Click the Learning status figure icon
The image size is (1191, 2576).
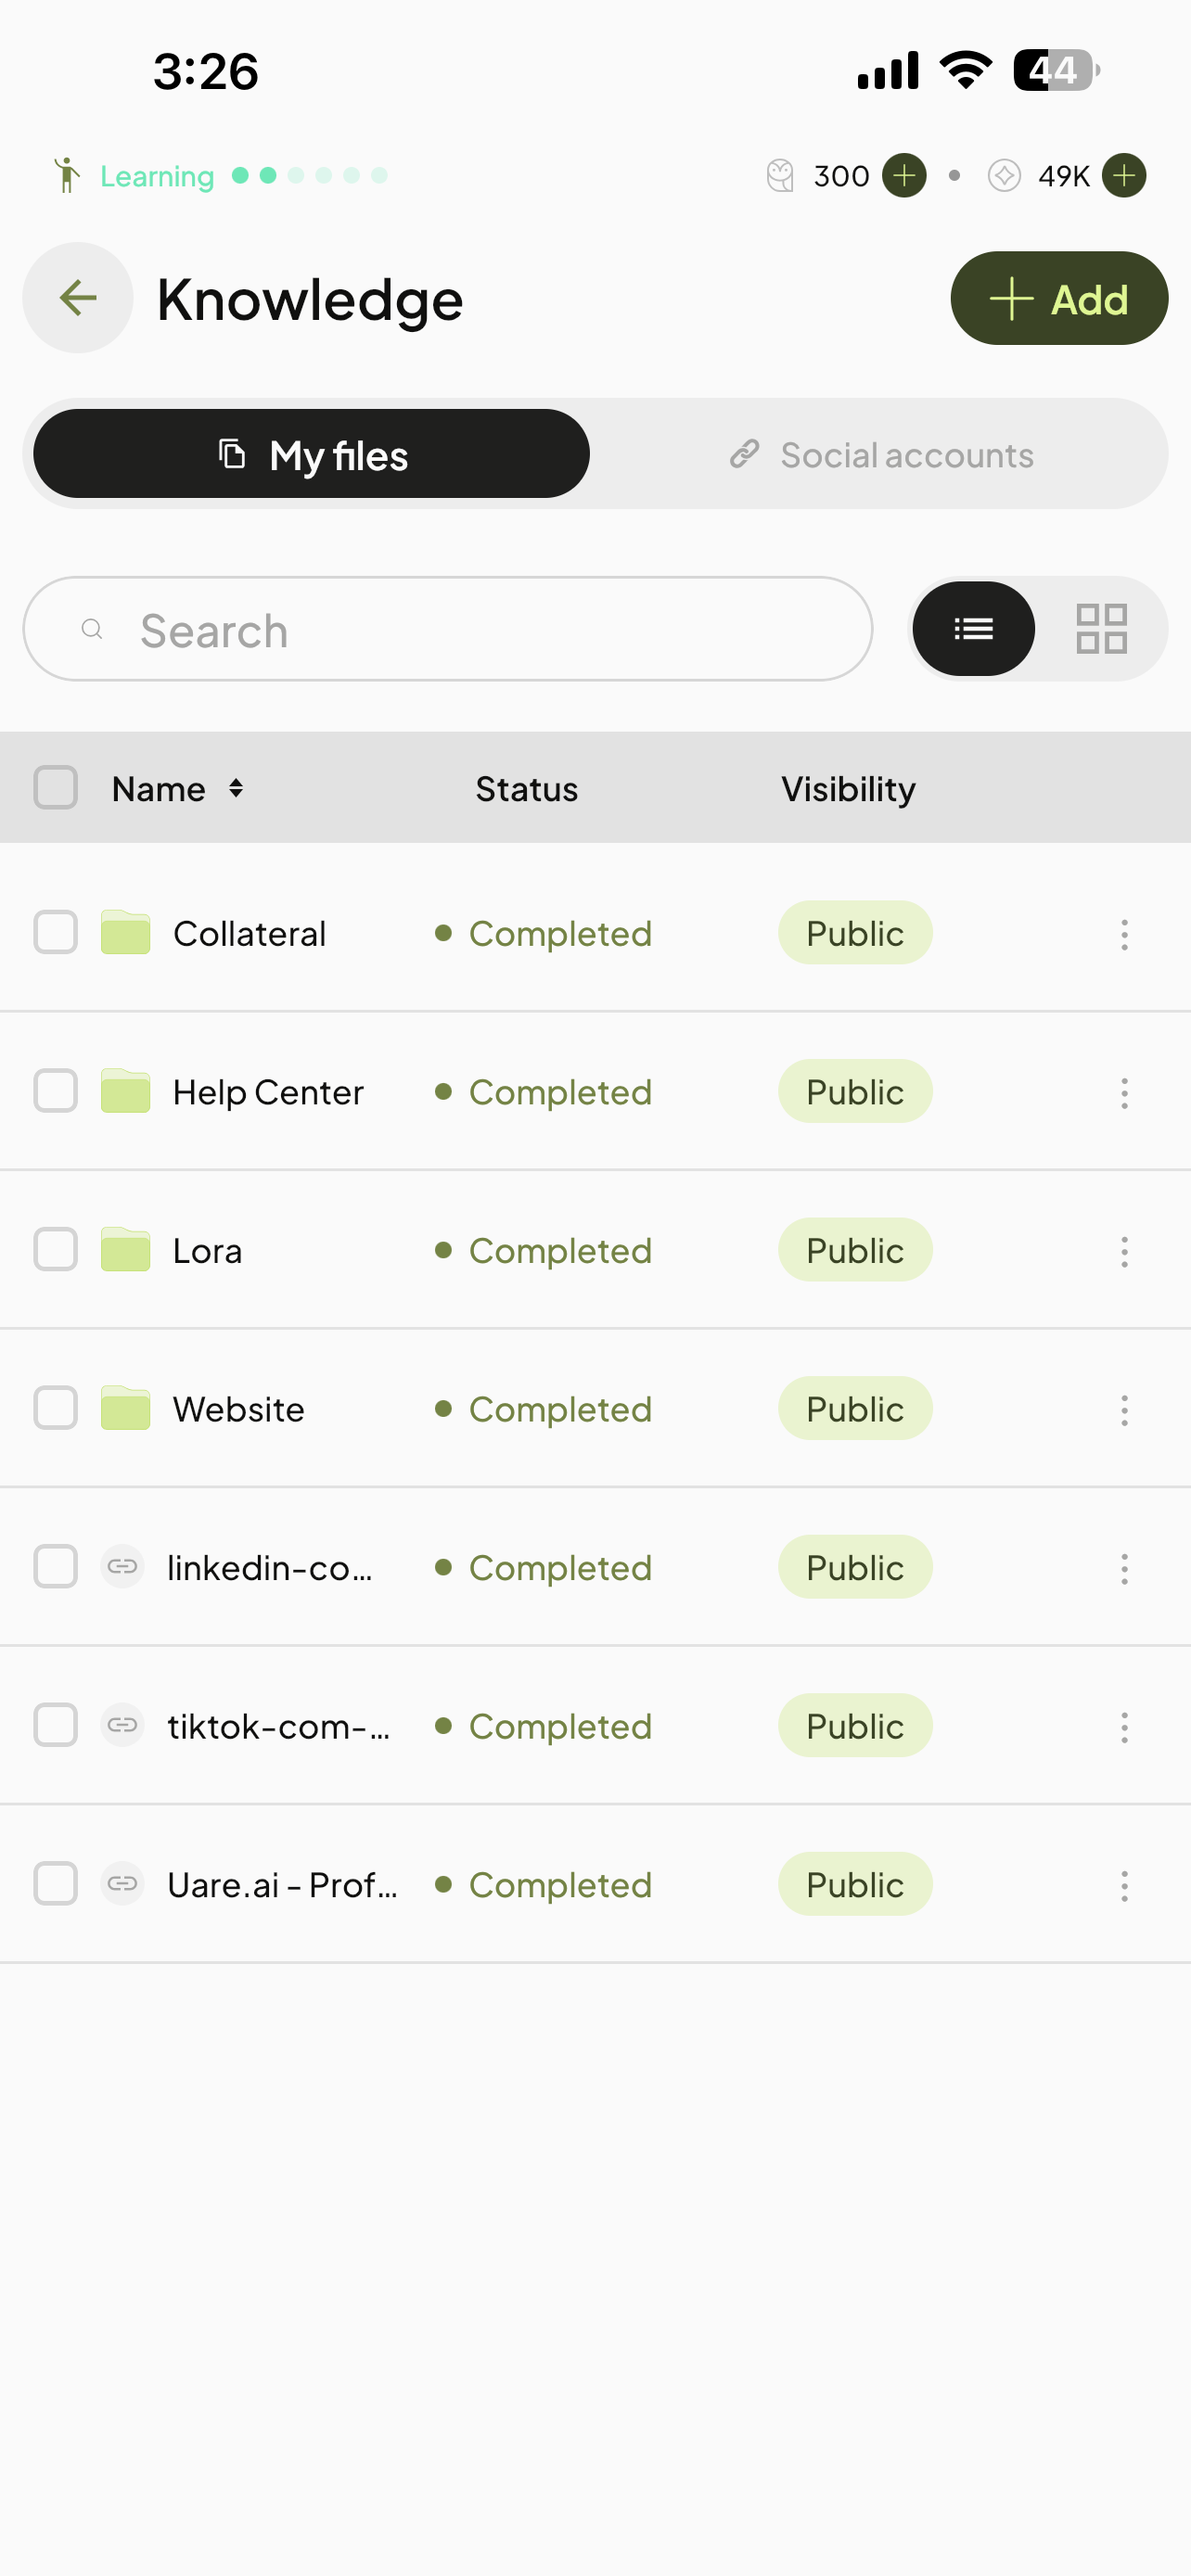pyautogui.click(x=67, y=175)
